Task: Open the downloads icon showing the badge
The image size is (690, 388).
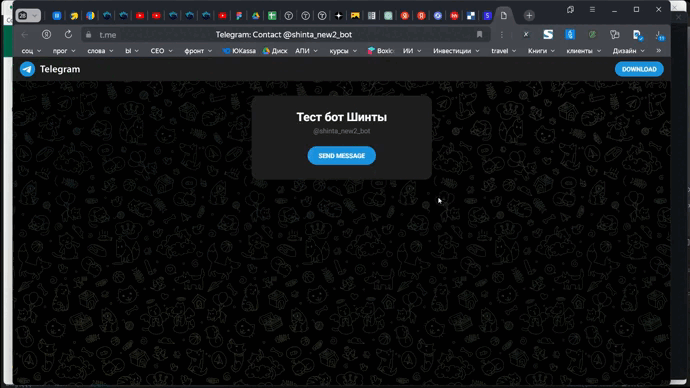Action: point(659,35)
